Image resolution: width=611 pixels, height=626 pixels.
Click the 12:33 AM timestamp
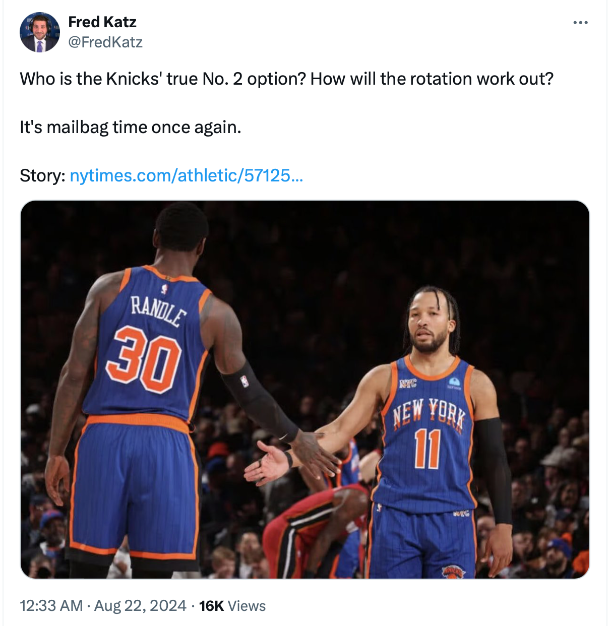pos(51,606)
